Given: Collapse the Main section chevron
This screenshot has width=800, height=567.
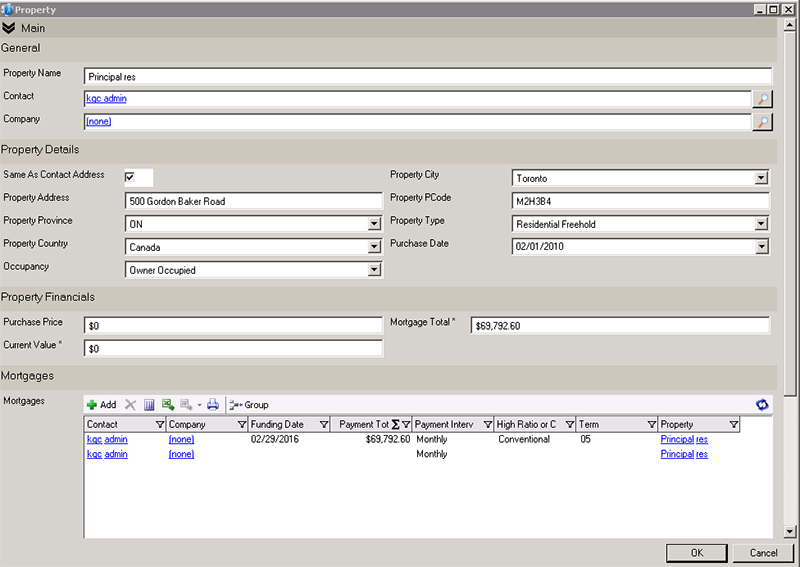Looking at the screenshot, I should [9, 28].
